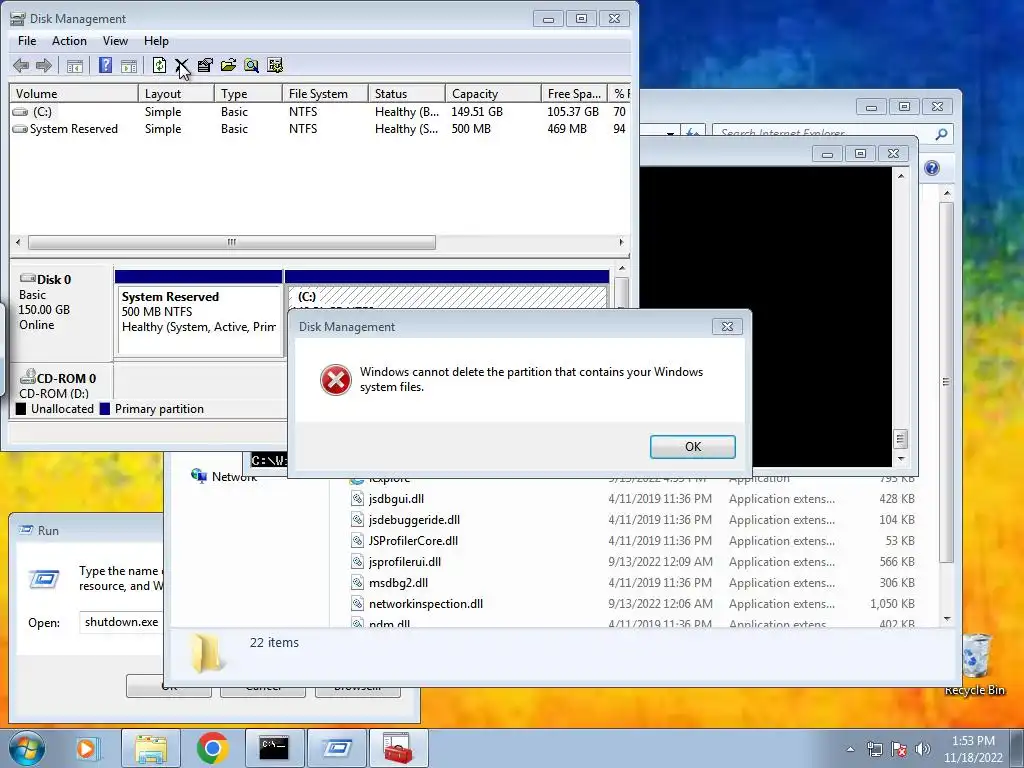Viewport: 1024px width, 768px height.
Task: Open Google Chrome from taskbar
Action: [x=212, y=748]
